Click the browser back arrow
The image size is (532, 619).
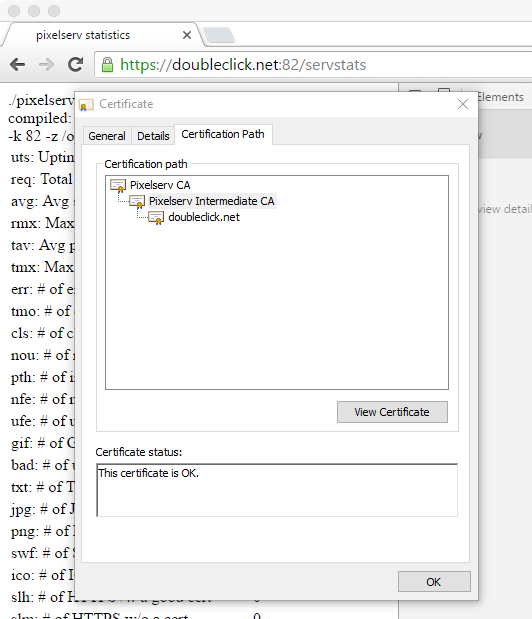17,64
